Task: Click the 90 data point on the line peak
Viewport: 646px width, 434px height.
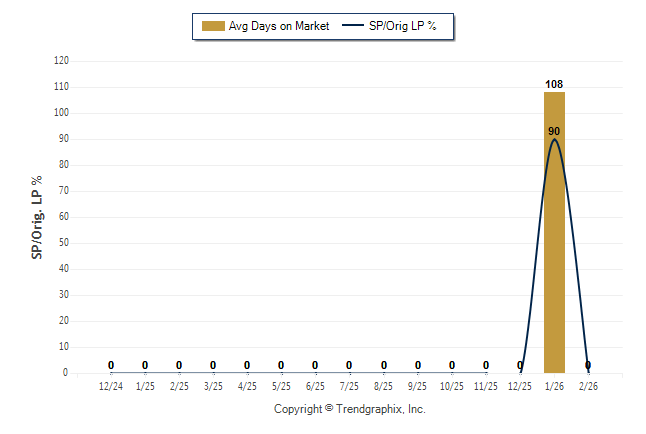Action: coord(554,132)
